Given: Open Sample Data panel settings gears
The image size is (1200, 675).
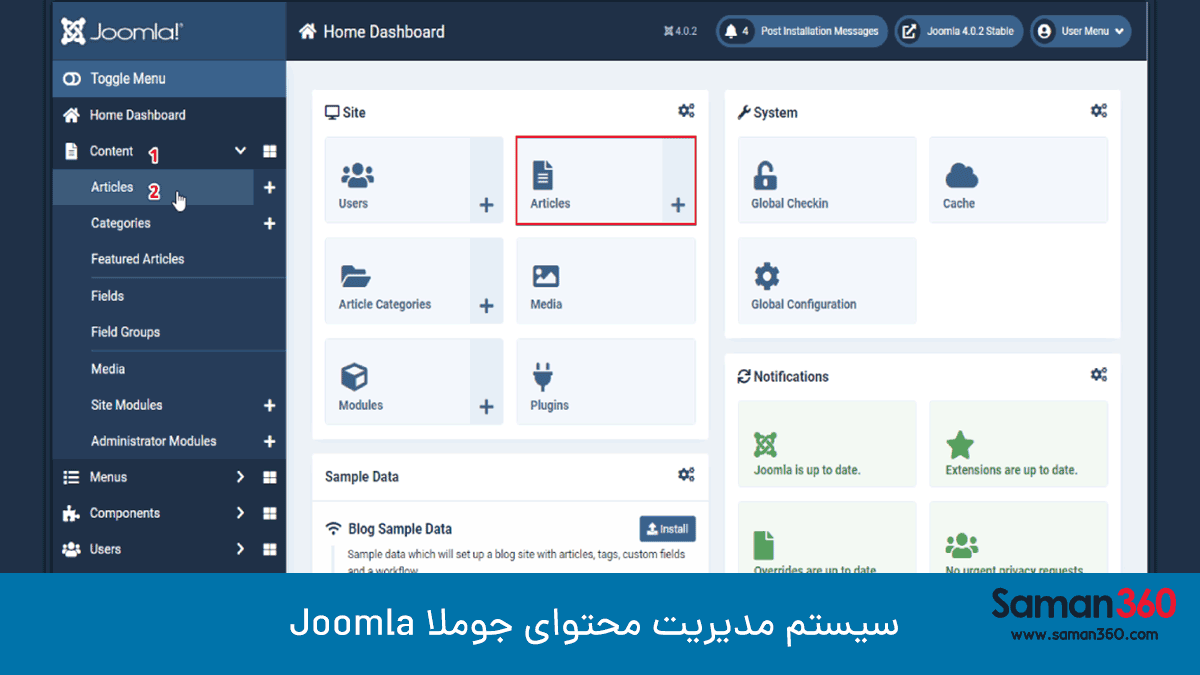Looking at the screenshot, I should pyautogui.click(x=686, y=475).
